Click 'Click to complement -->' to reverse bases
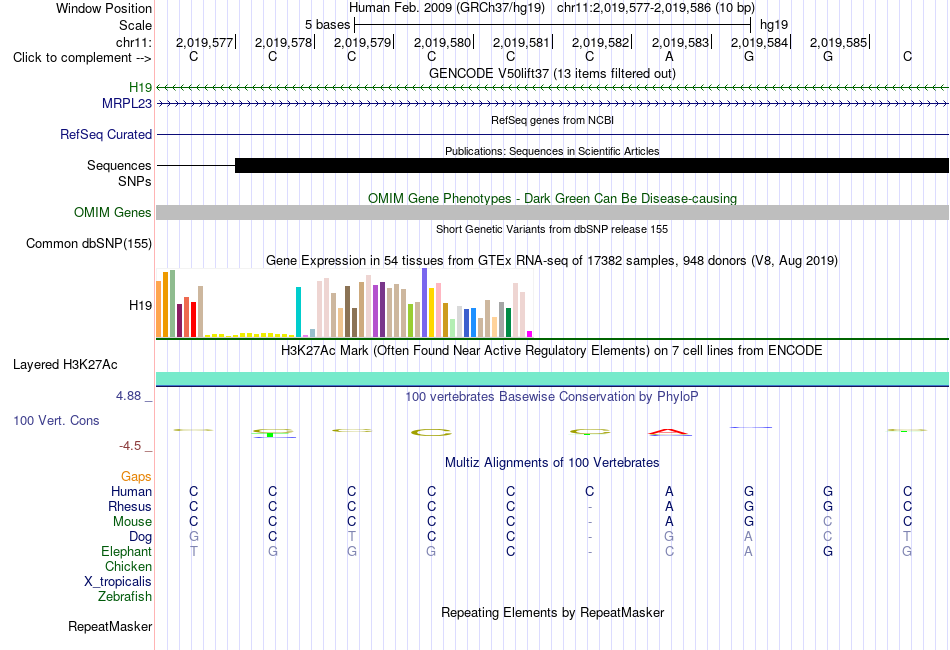This screenshot has height=650, width=950. point(82,58)
